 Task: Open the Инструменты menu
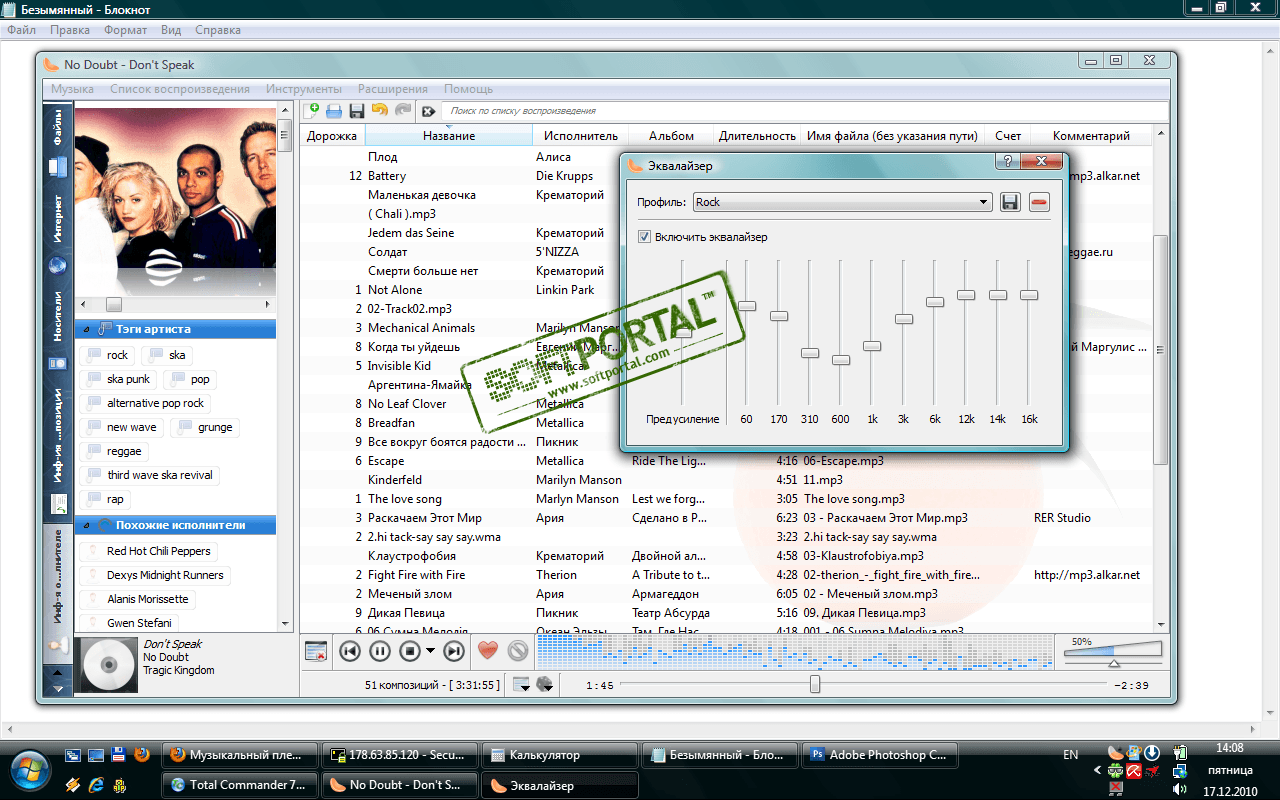point(304,89)
